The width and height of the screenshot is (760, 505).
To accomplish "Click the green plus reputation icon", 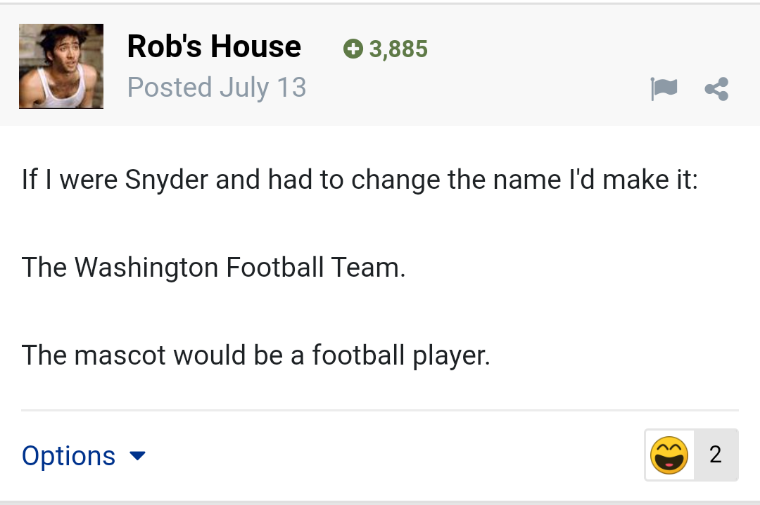I will point(353,49).
